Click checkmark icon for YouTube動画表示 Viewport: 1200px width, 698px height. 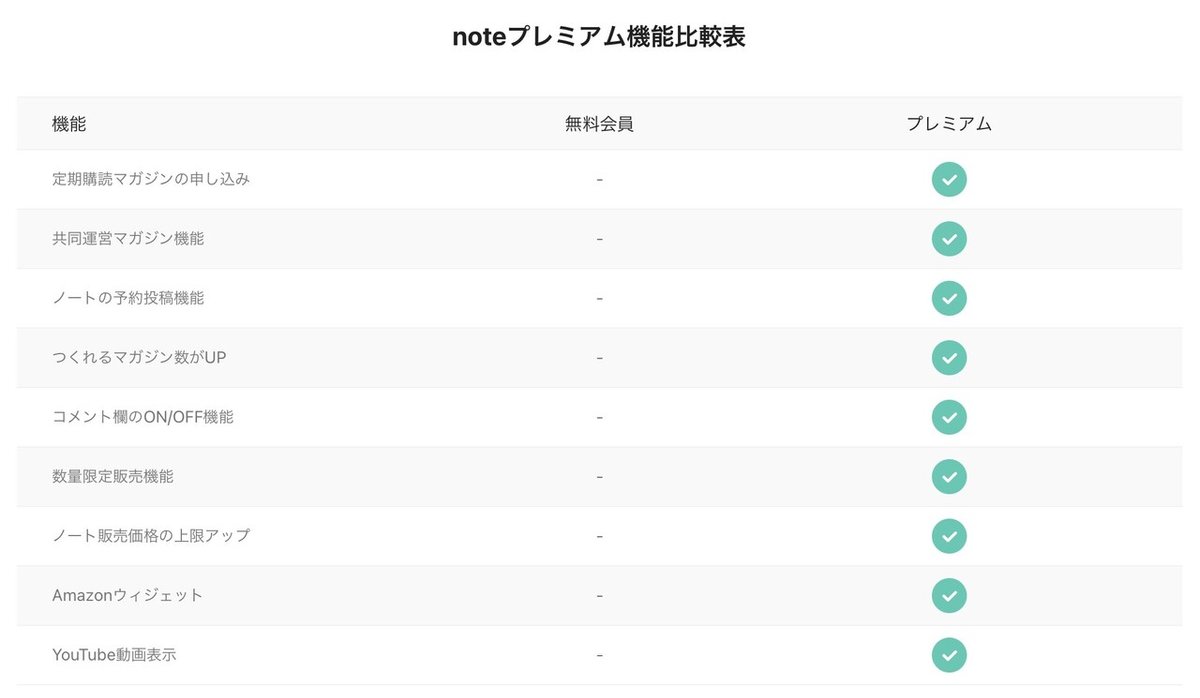click(949, 655)
